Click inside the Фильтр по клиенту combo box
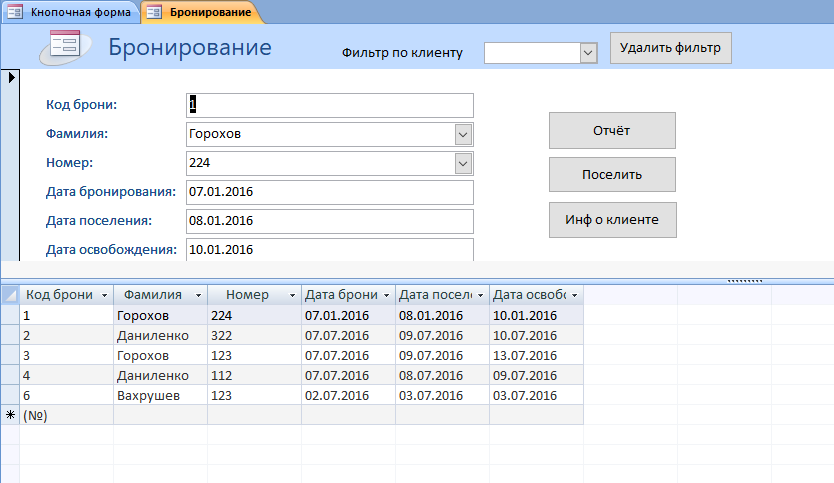 point(532,53)
